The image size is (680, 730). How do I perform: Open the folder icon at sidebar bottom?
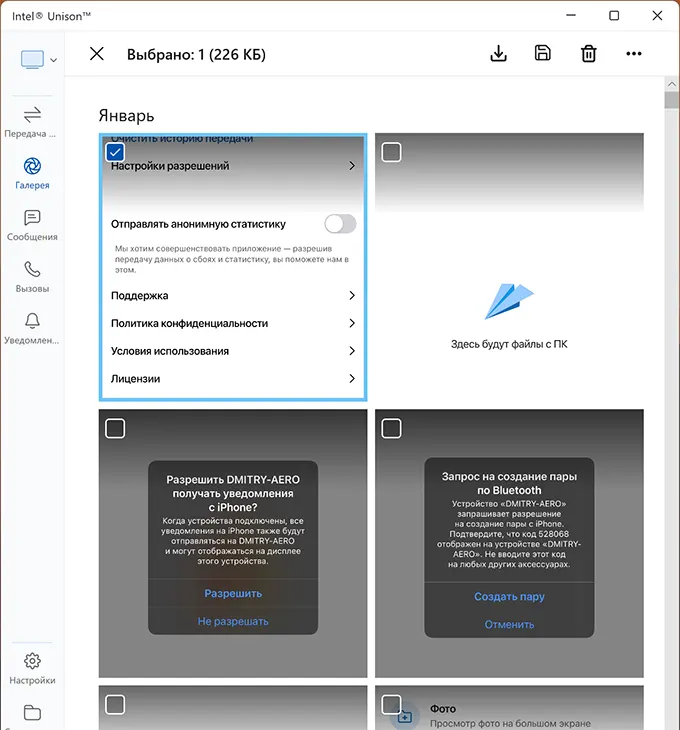32,712
